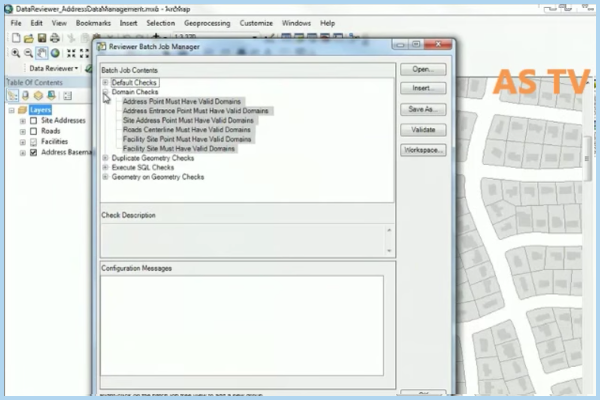Activate the Pan hand tool
600x400 pixels.
pos(42,53)
